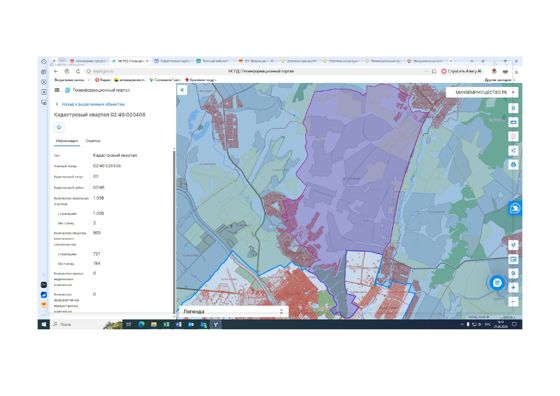
Task: Switch to the Информация tab
Action: click(x=67, y=141)
